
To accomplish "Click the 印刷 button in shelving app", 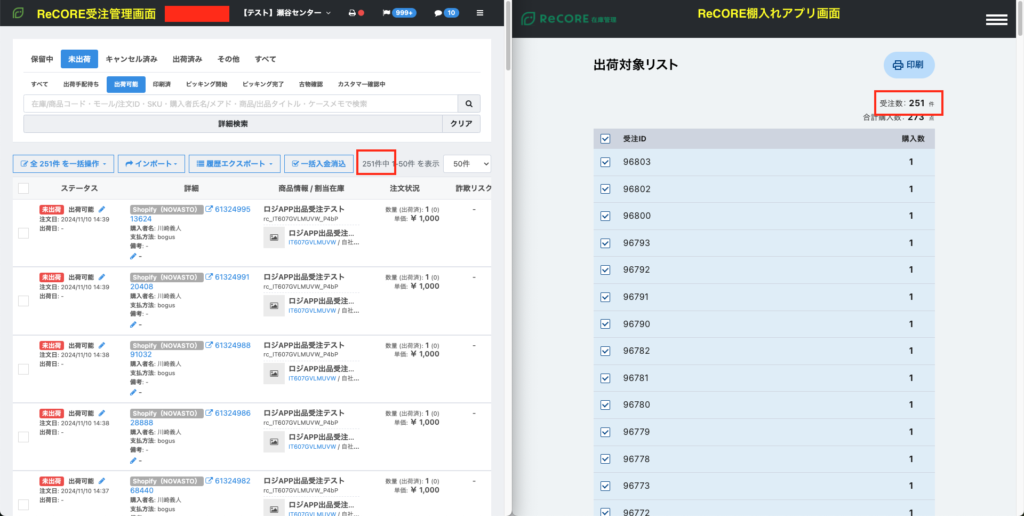I will tap(909, 65).
